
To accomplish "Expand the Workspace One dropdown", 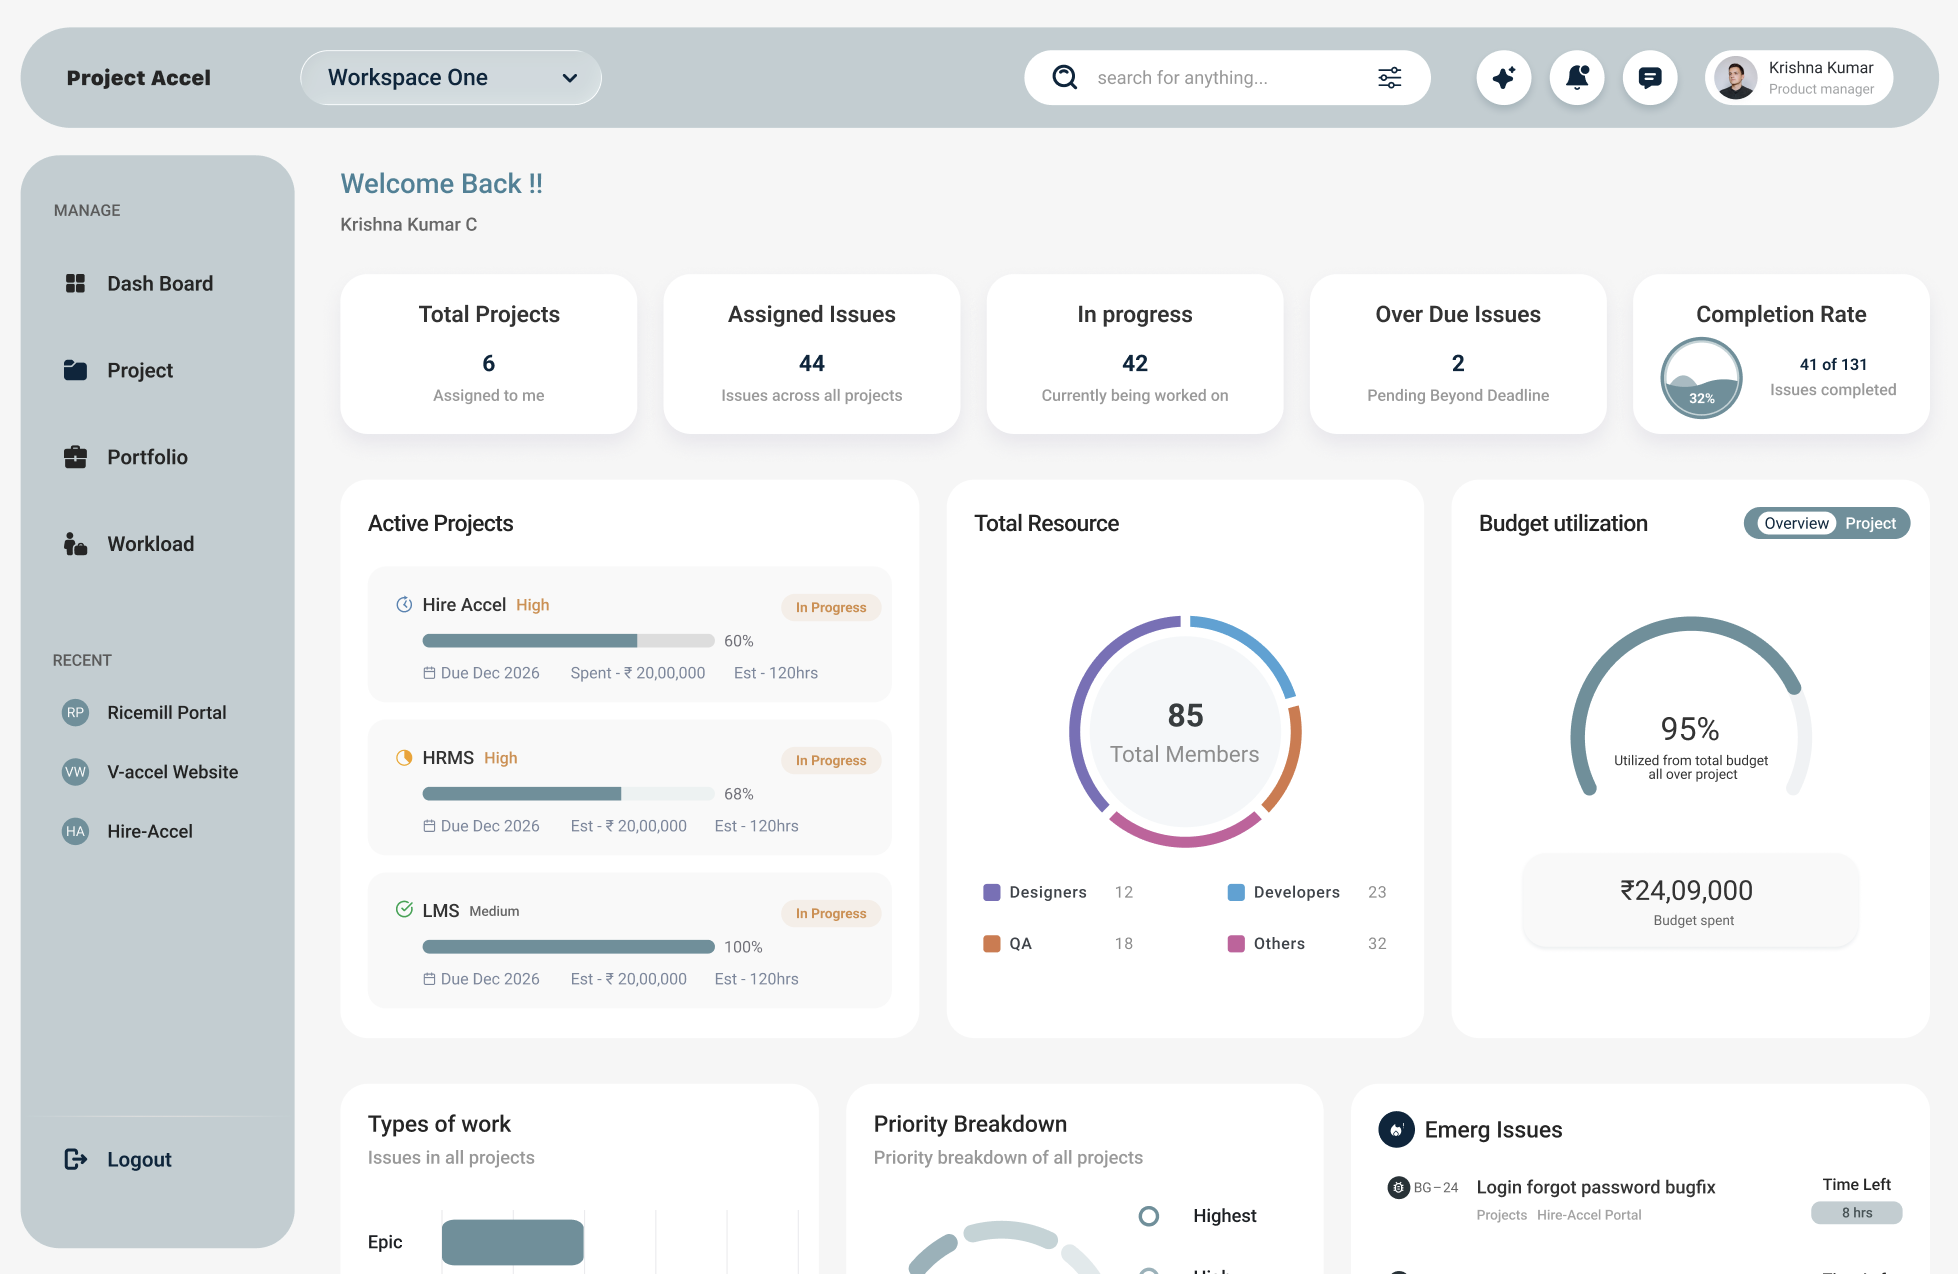I will pos(451,78).
